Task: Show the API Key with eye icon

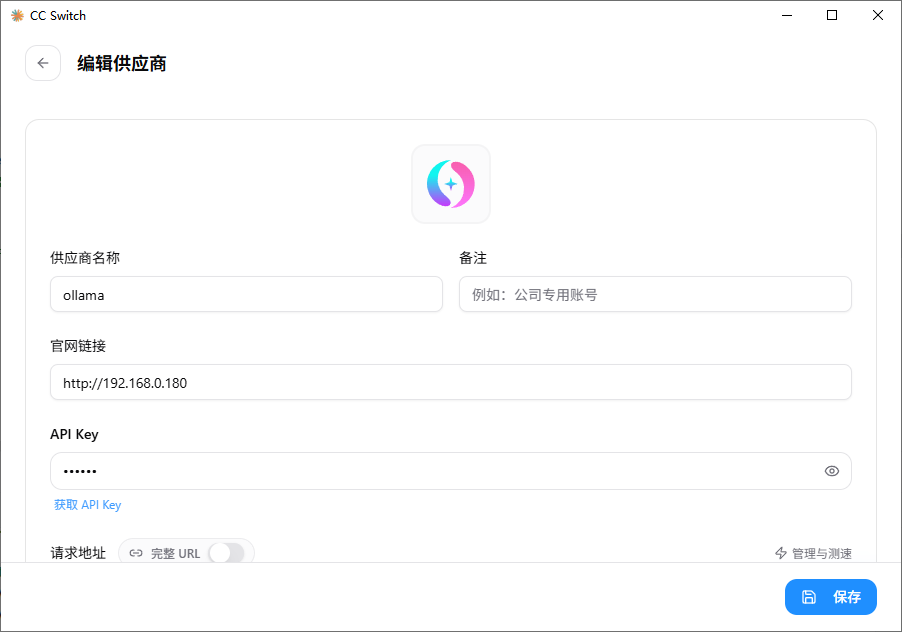Action: pos(831,471)
